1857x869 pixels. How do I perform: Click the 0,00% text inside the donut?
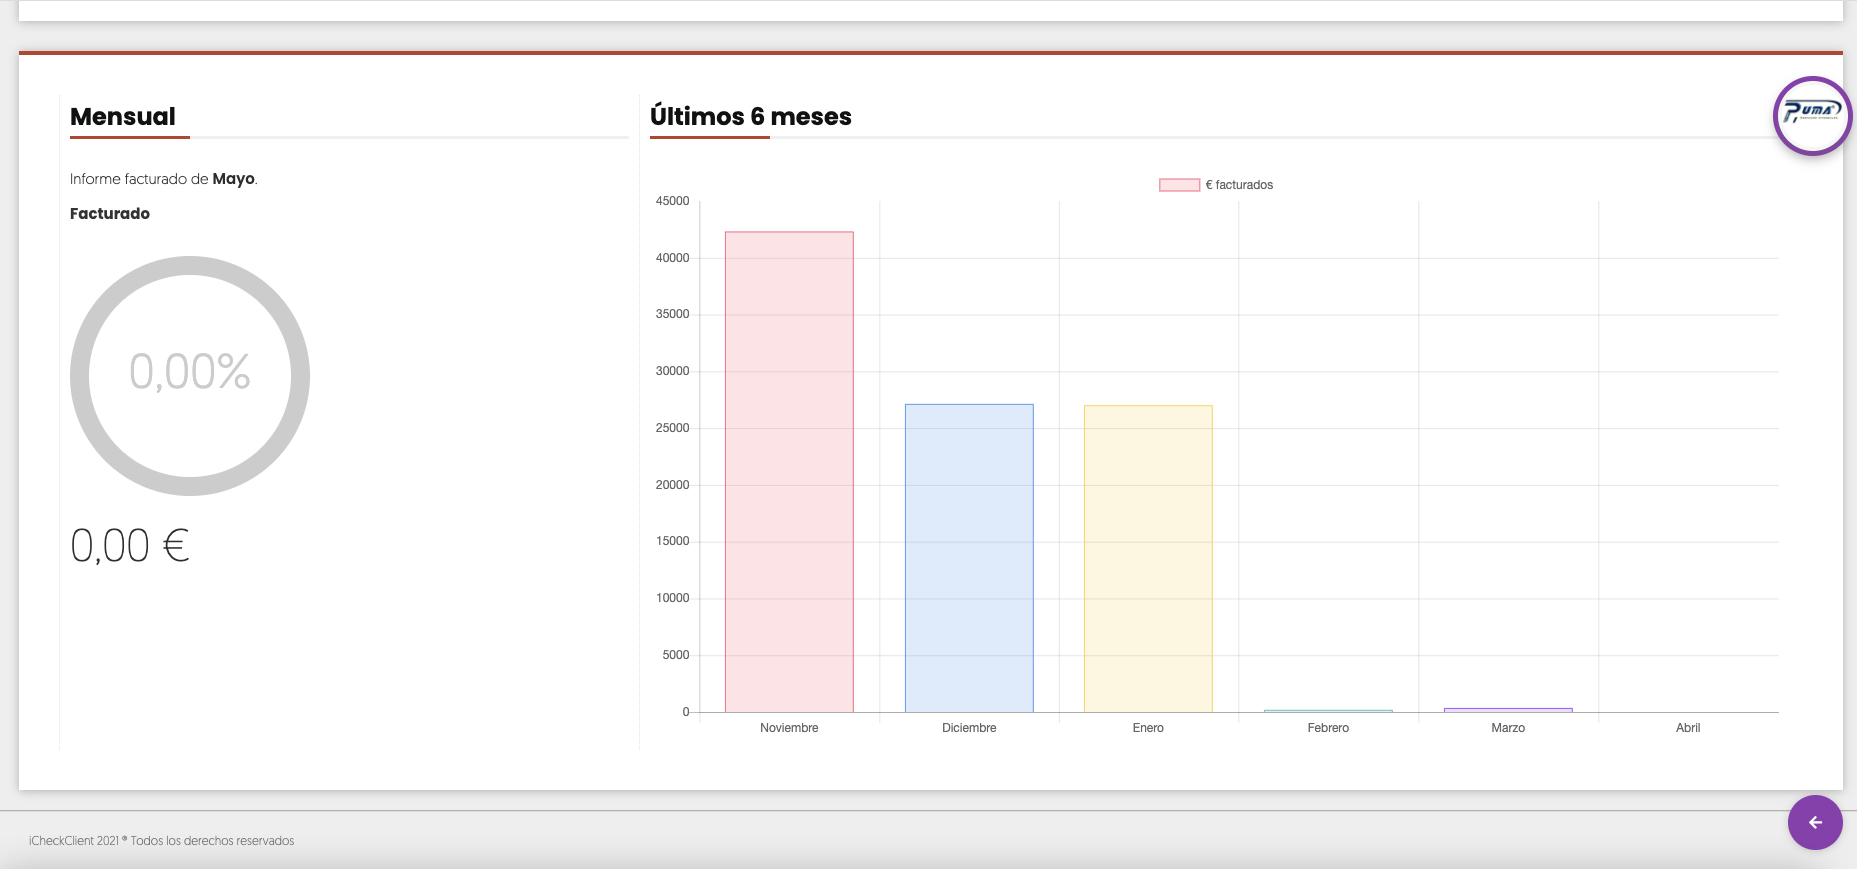(190, 372)
